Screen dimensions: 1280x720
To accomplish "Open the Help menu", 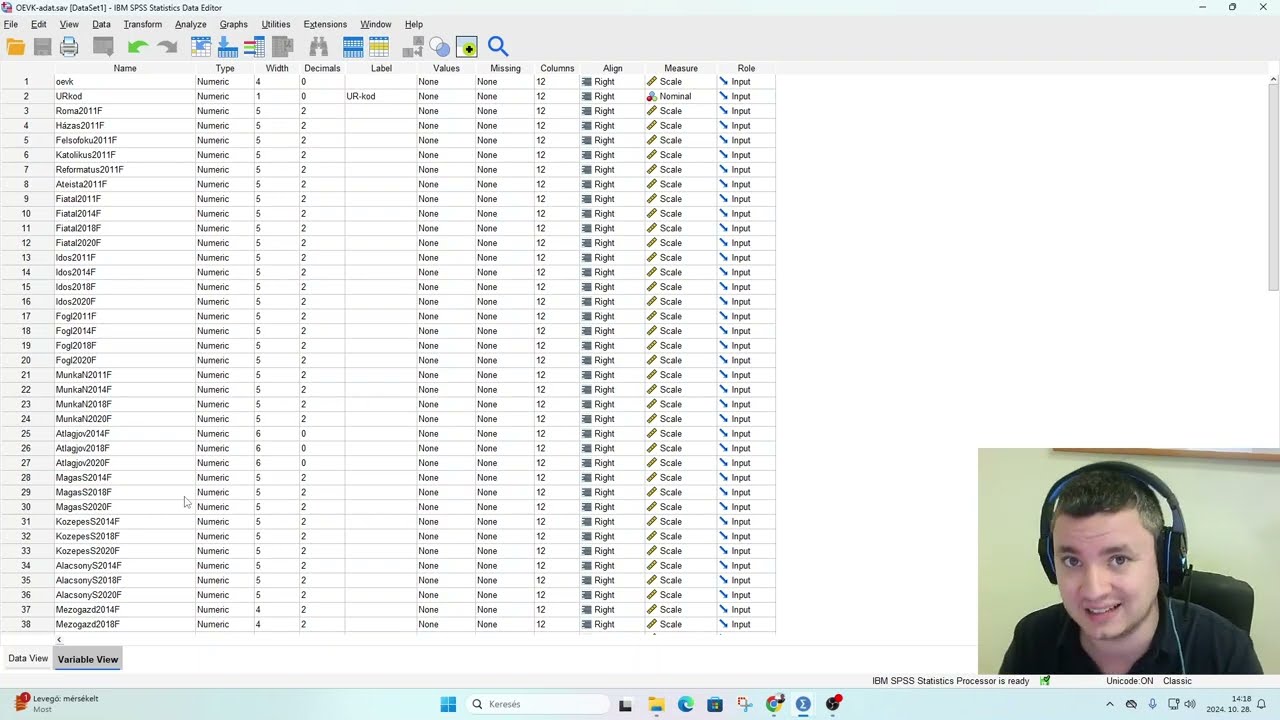I will tap(413, 24).
